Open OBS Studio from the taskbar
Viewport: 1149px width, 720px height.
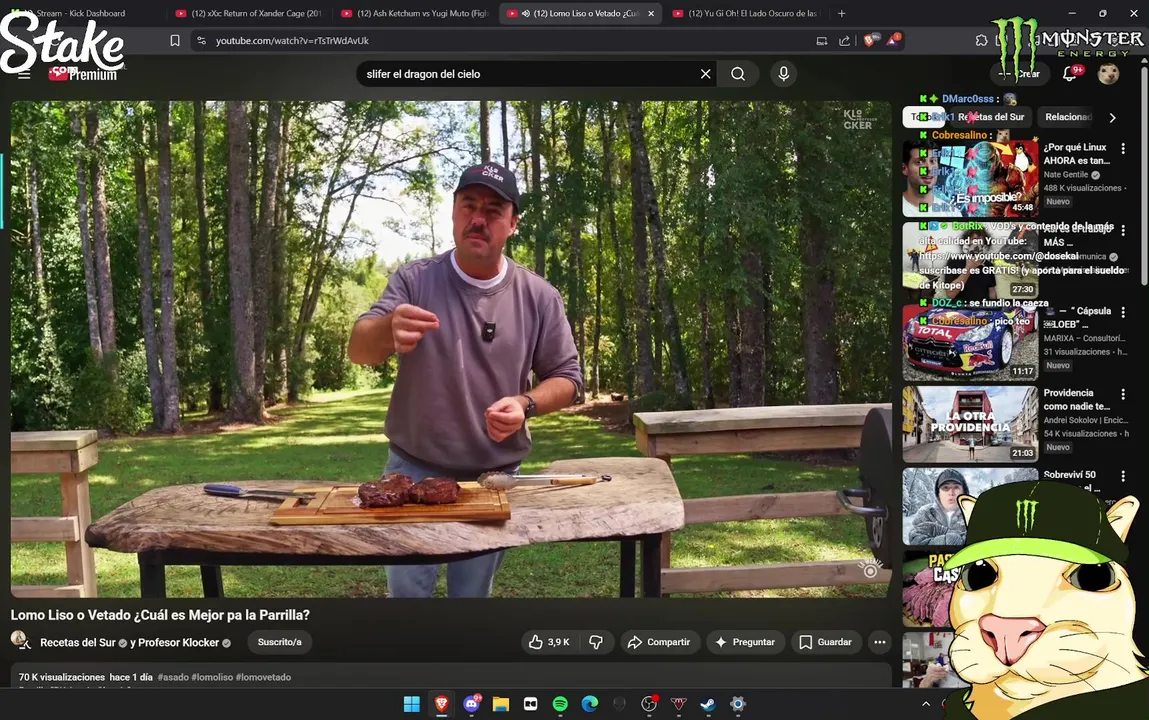pyautogui.click(x=649, y=704)
